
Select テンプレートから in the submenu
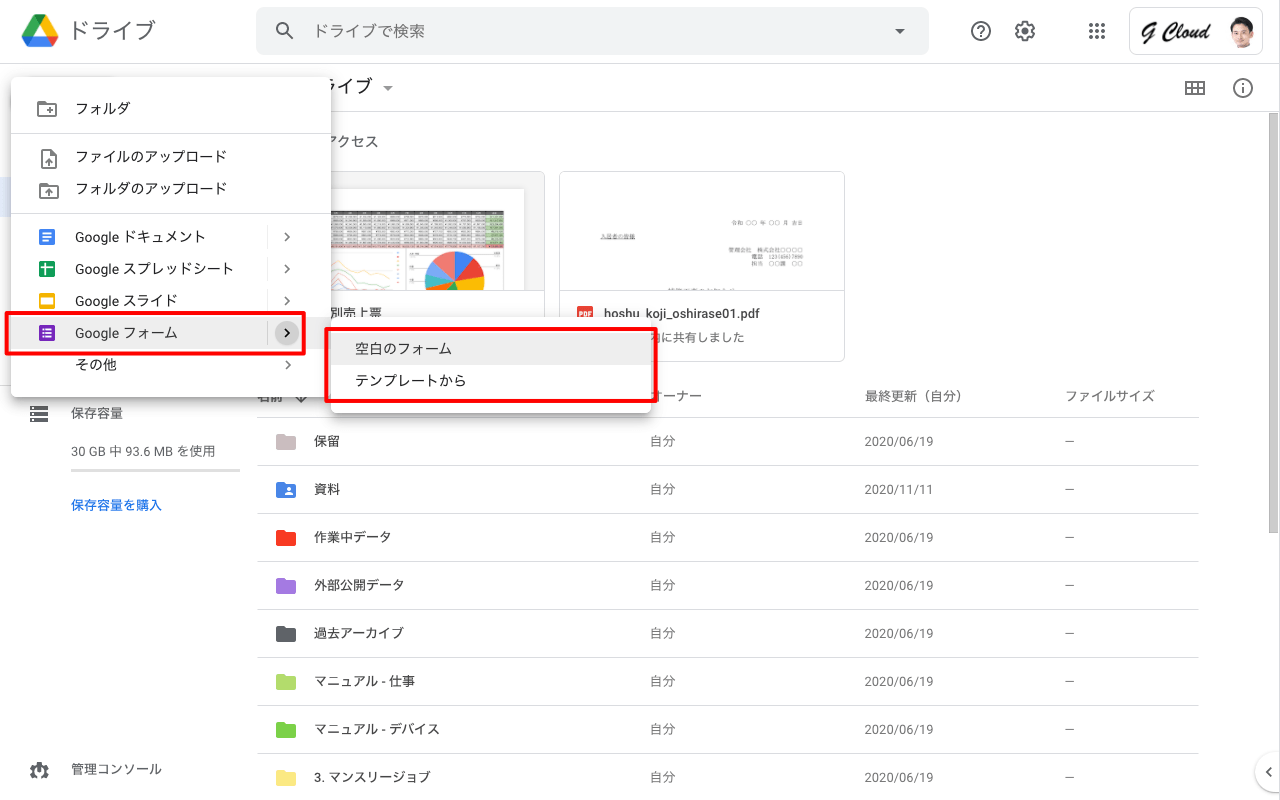491,381
